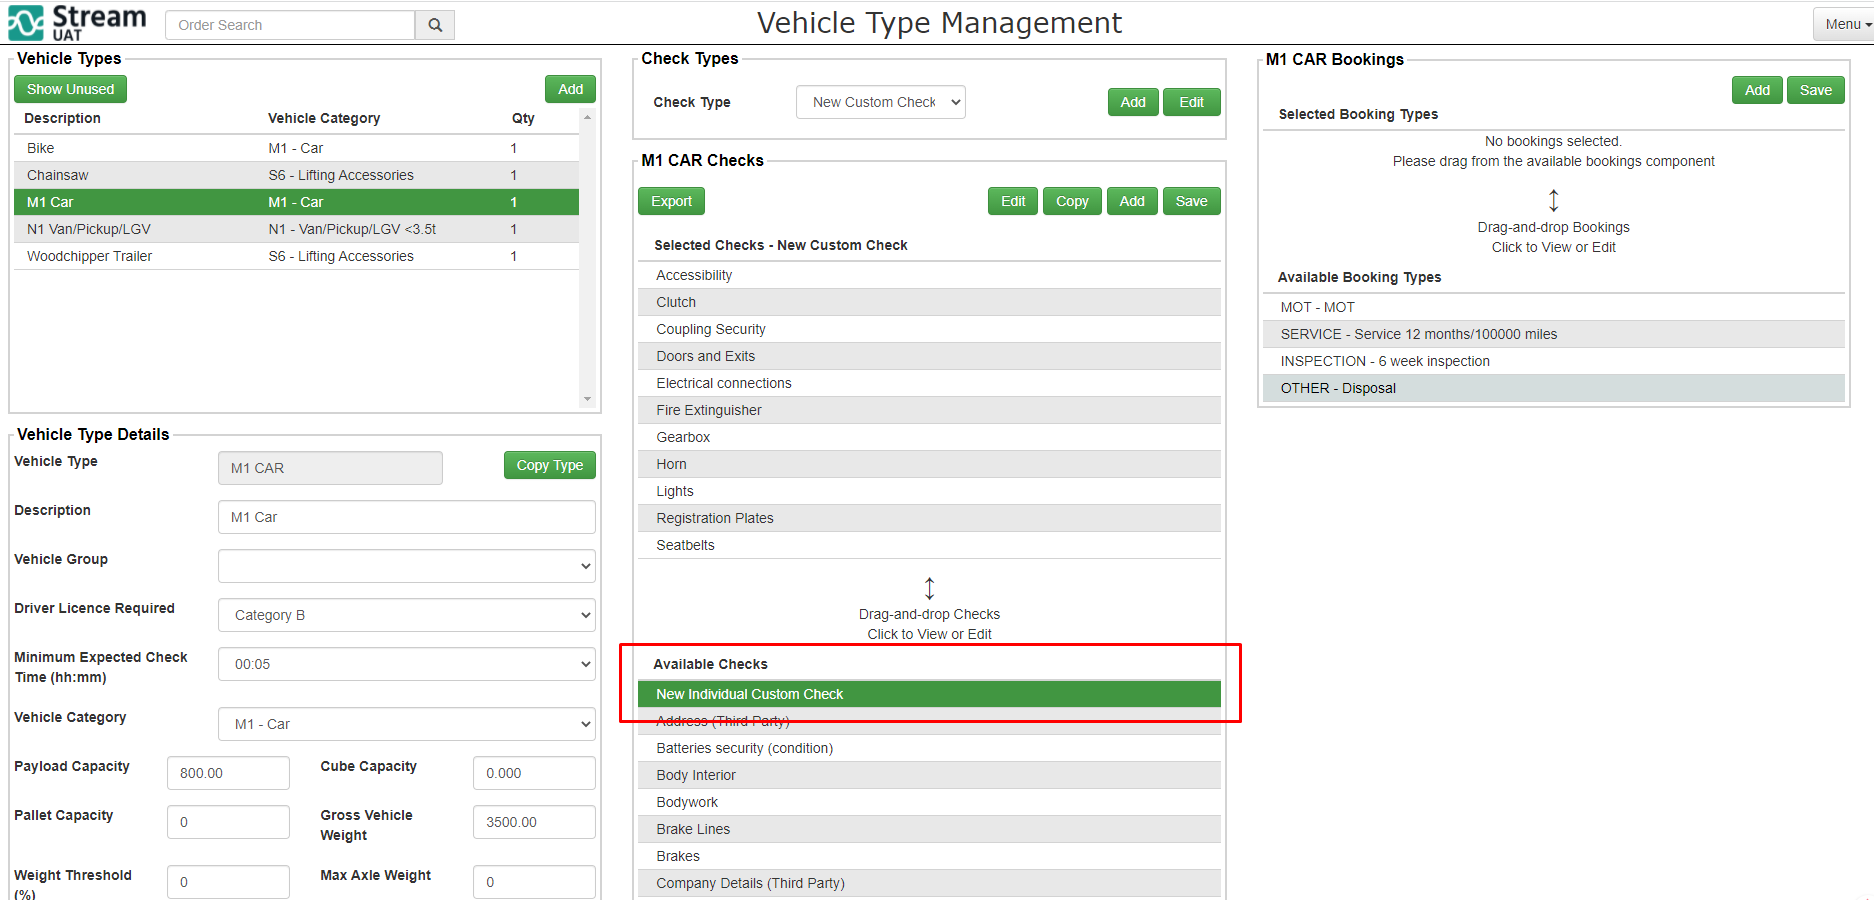
Task: Click the Export button in M1 CAR Checks
Action: pos(670,200)
